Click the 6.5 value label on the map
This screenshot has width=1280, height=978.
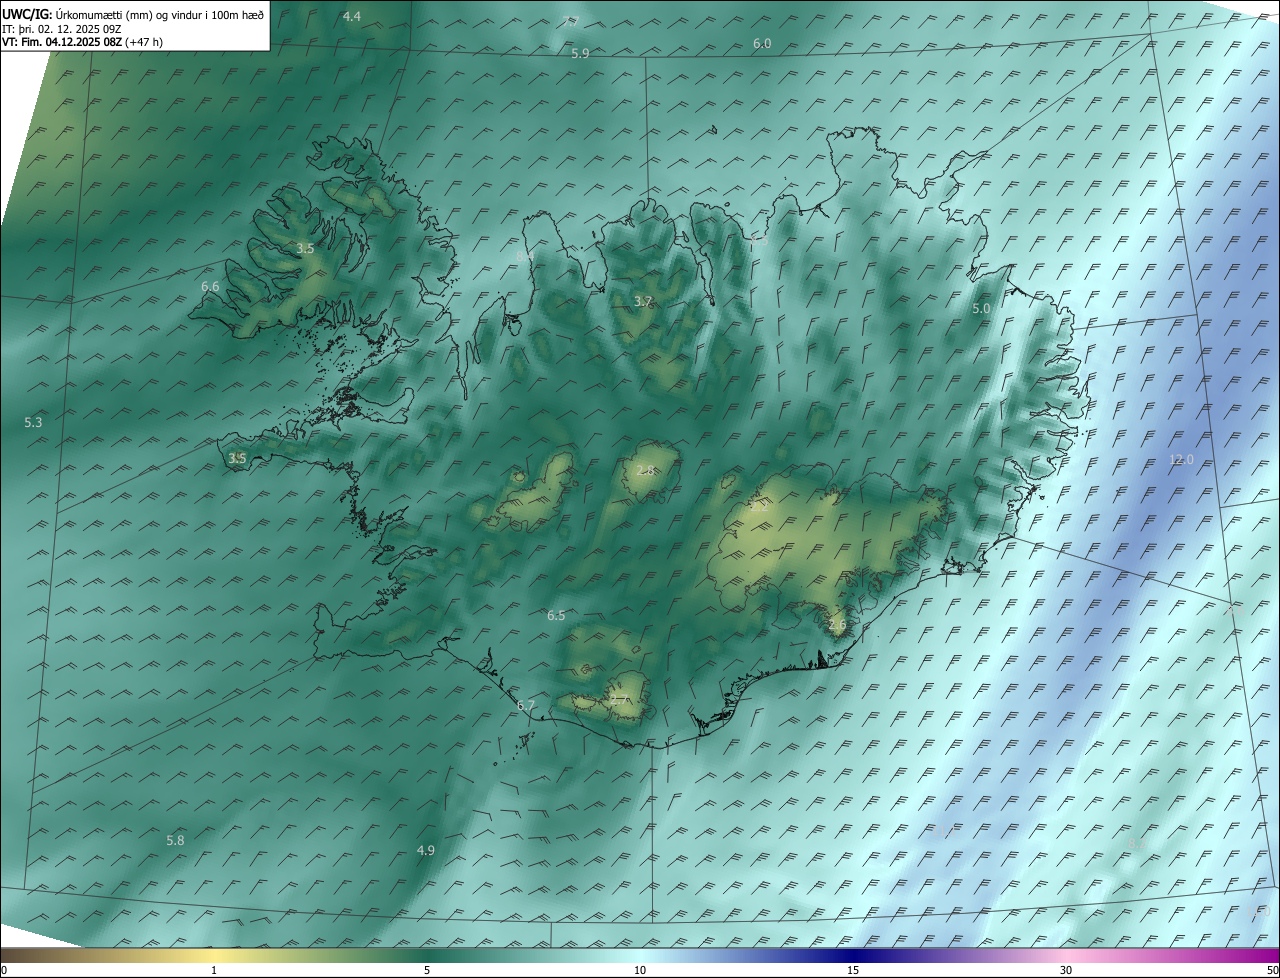556,616
